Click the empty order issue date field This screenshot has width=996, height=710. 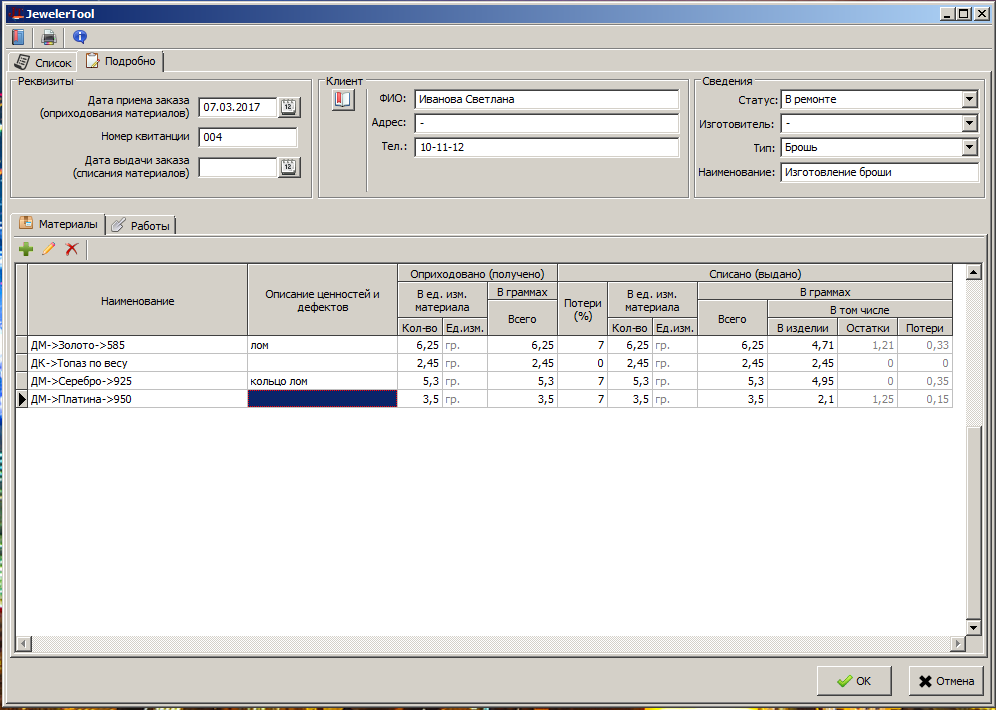tap(238, 168)
